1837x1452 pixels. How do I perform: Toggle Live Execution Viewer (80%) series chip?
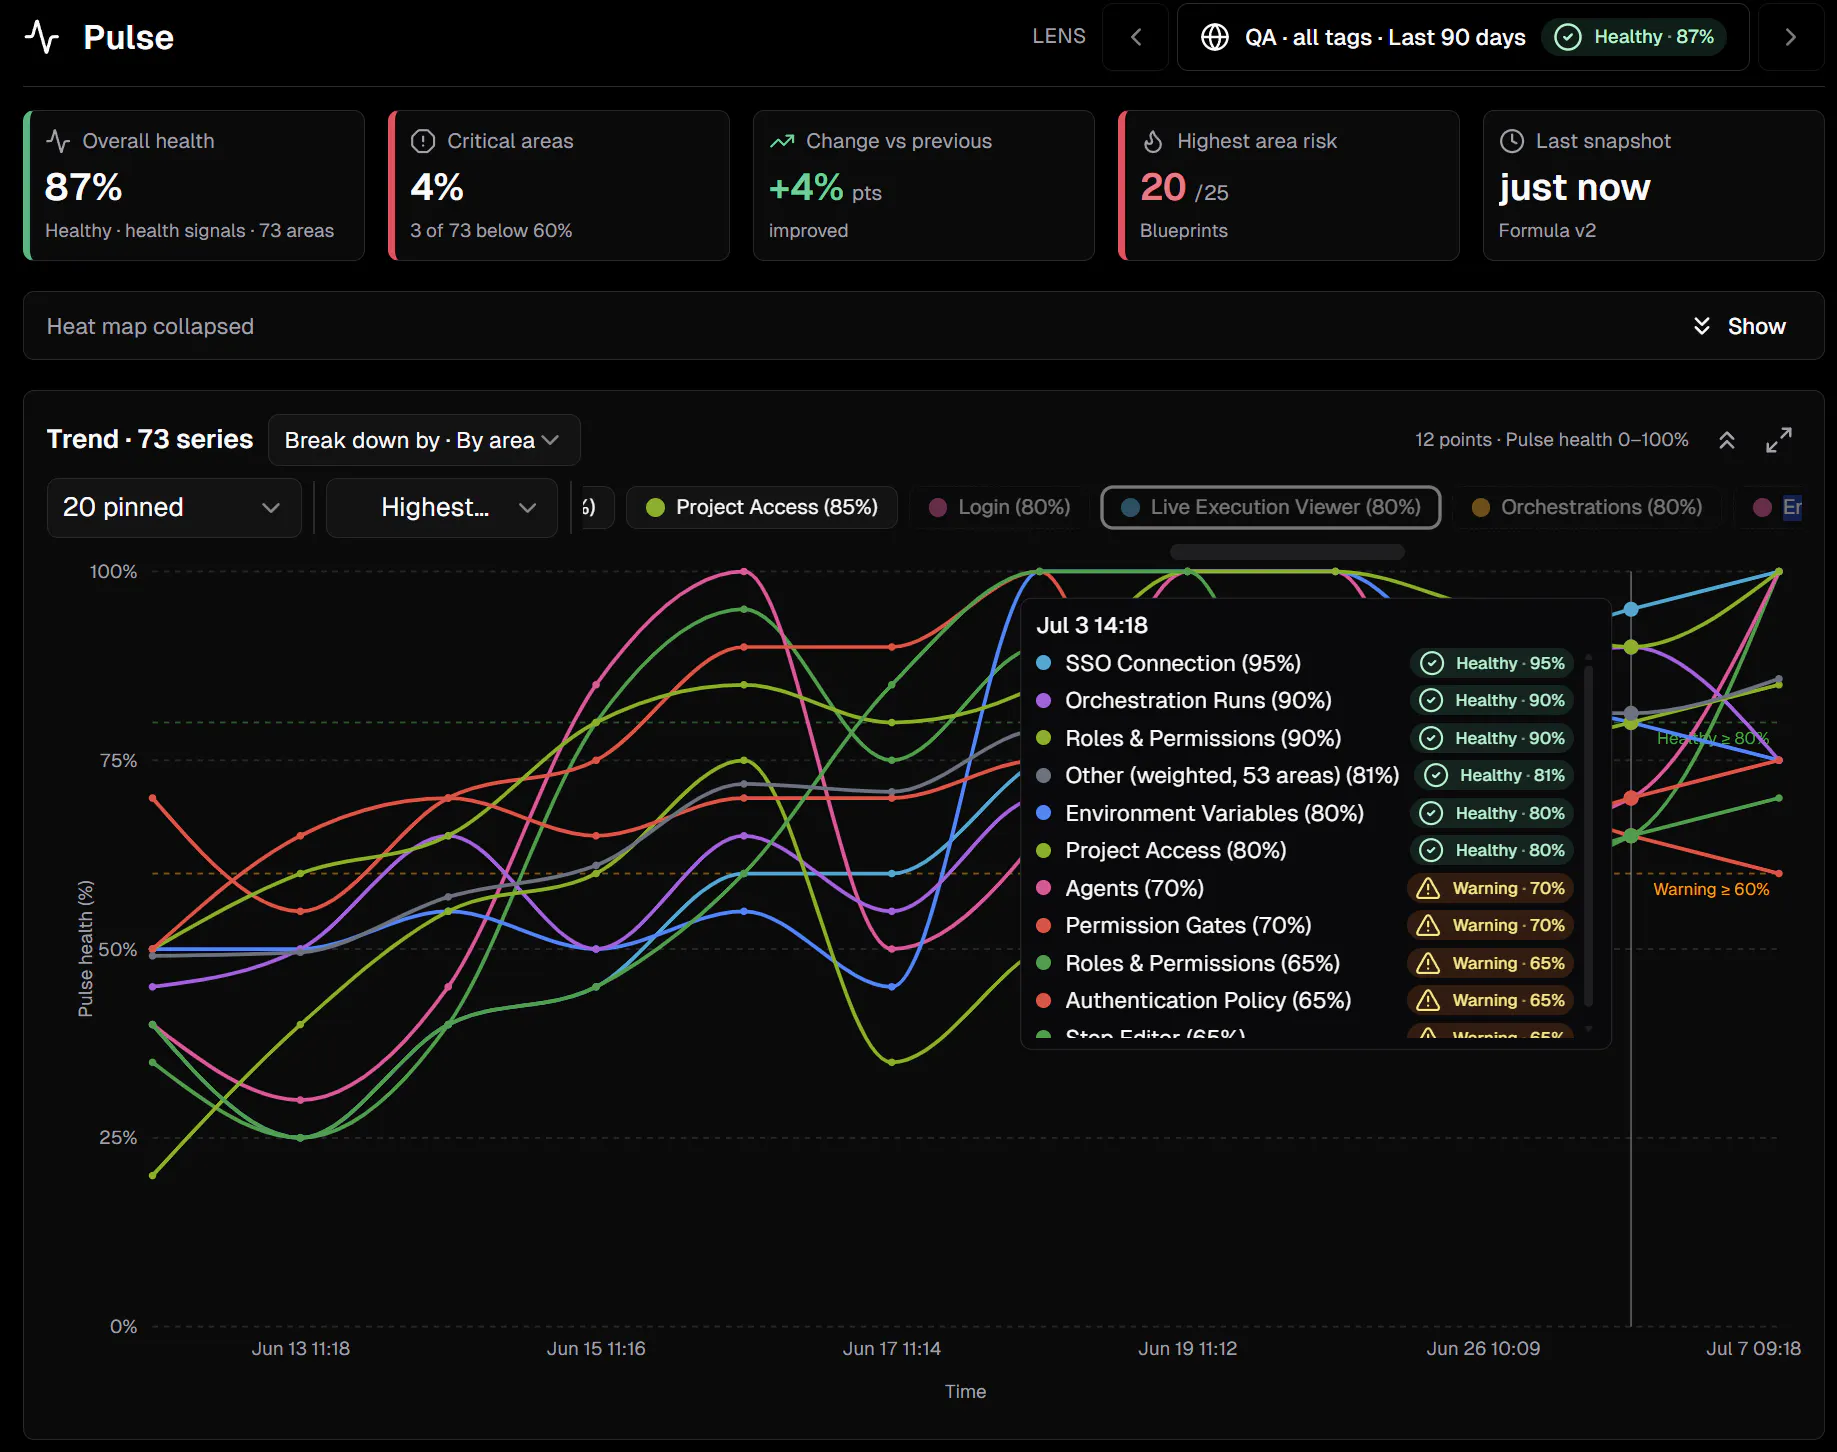click(x=1270, y=507)
